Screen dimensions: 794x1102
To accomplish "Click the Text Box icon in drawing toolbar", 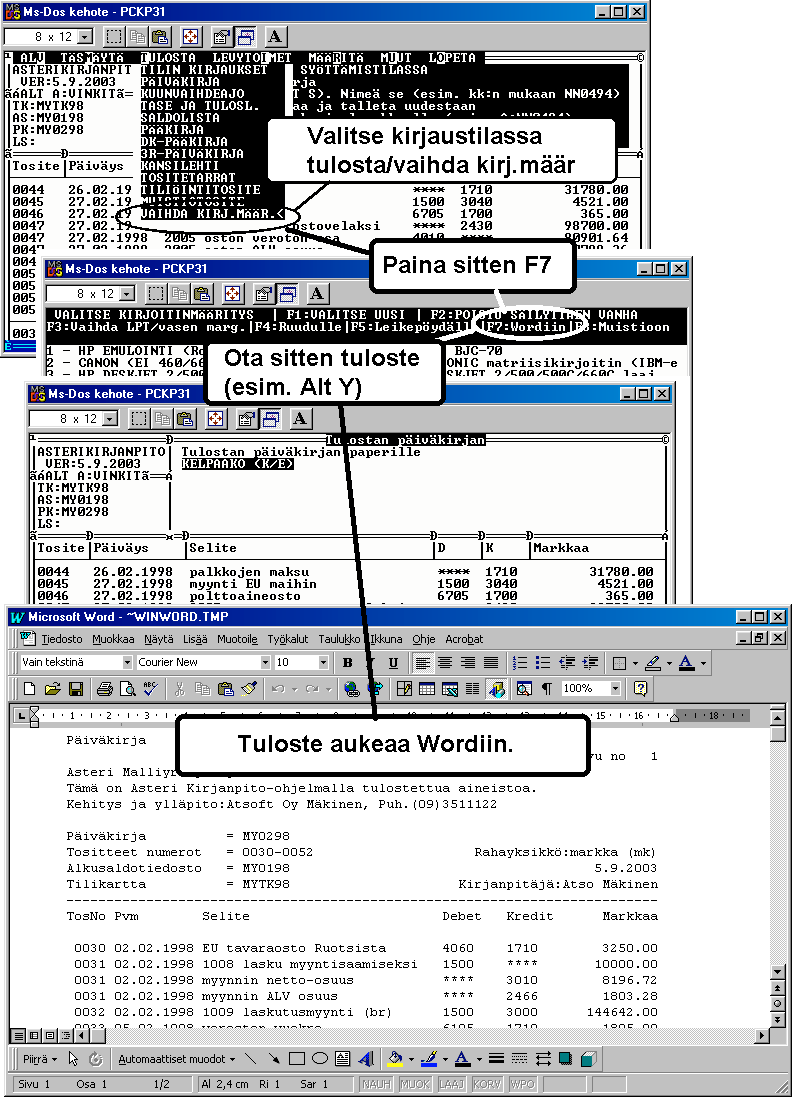I will click(343, 1058).
